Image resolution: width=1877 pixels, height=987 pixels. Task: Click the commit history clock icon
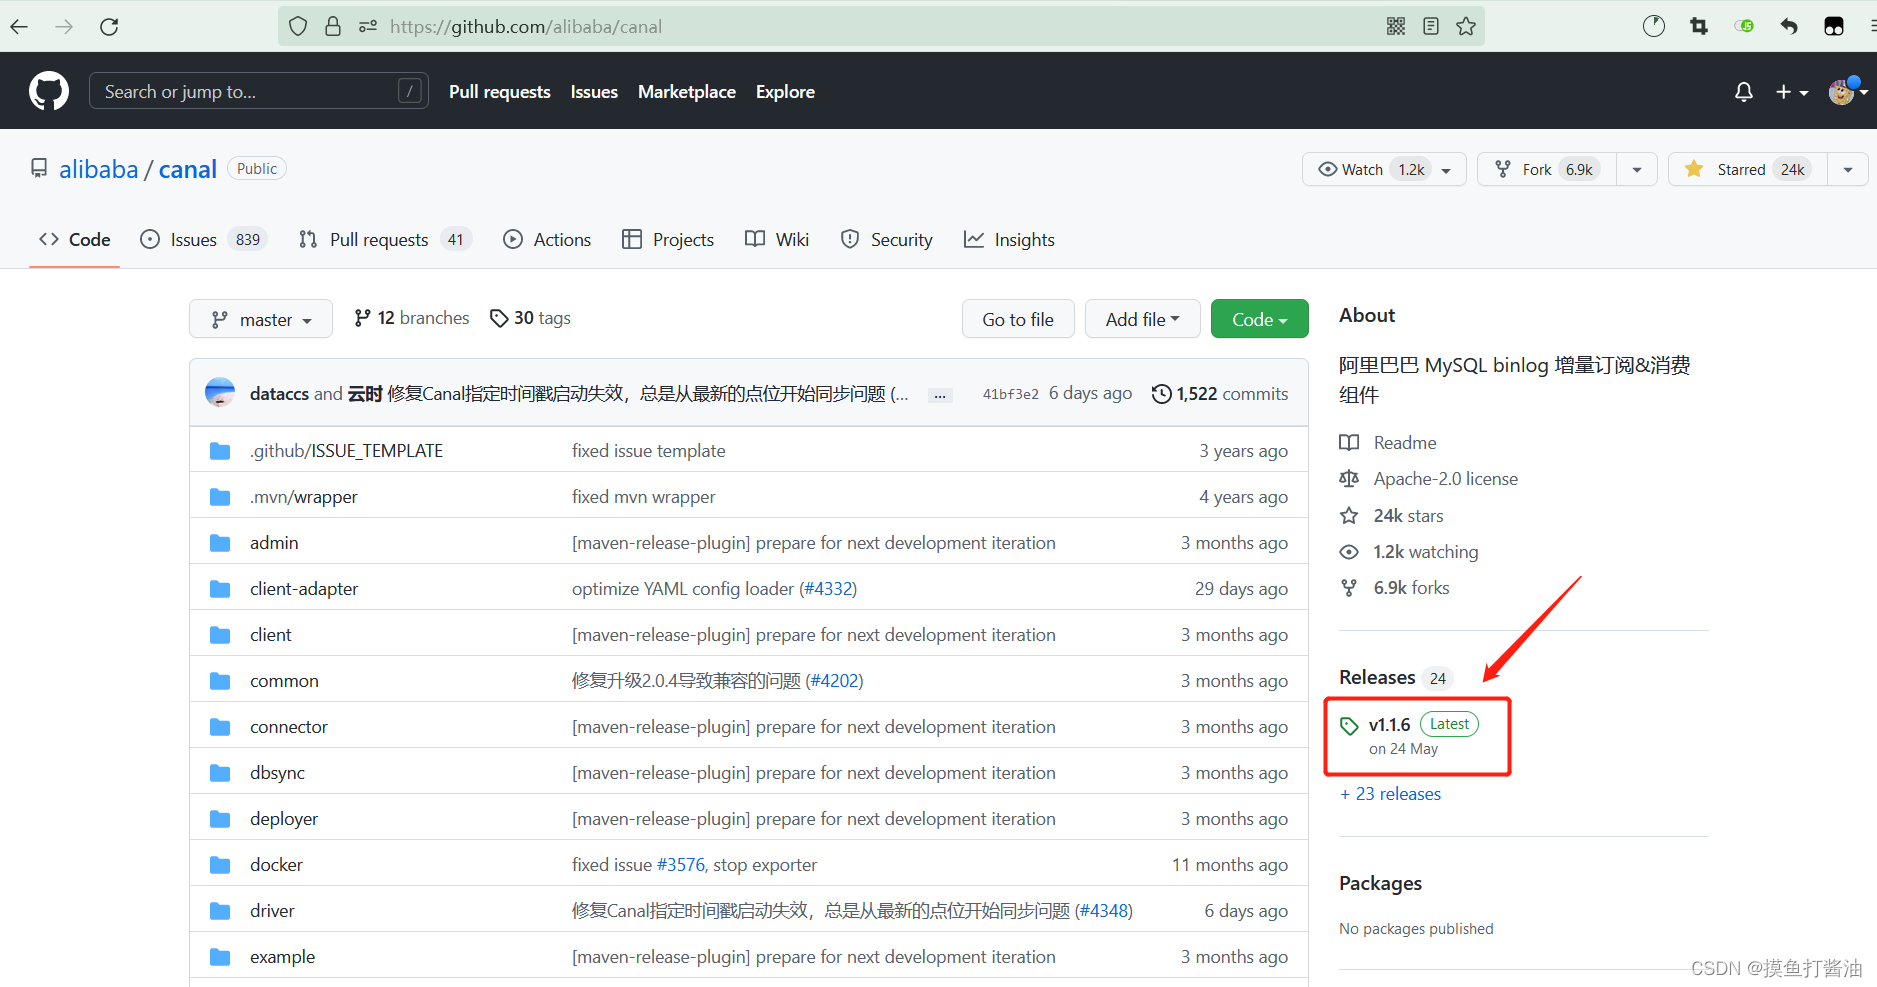tap(1161, 394)
